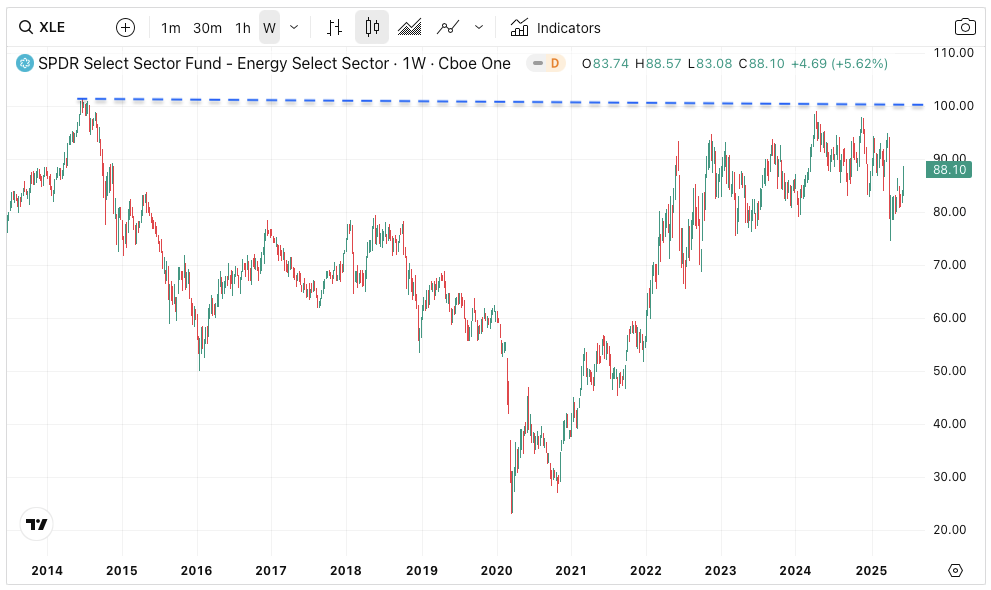Switch to the 1h interval
The width and height of the screenshot is (991, 590).
click(x=243, y=28)
